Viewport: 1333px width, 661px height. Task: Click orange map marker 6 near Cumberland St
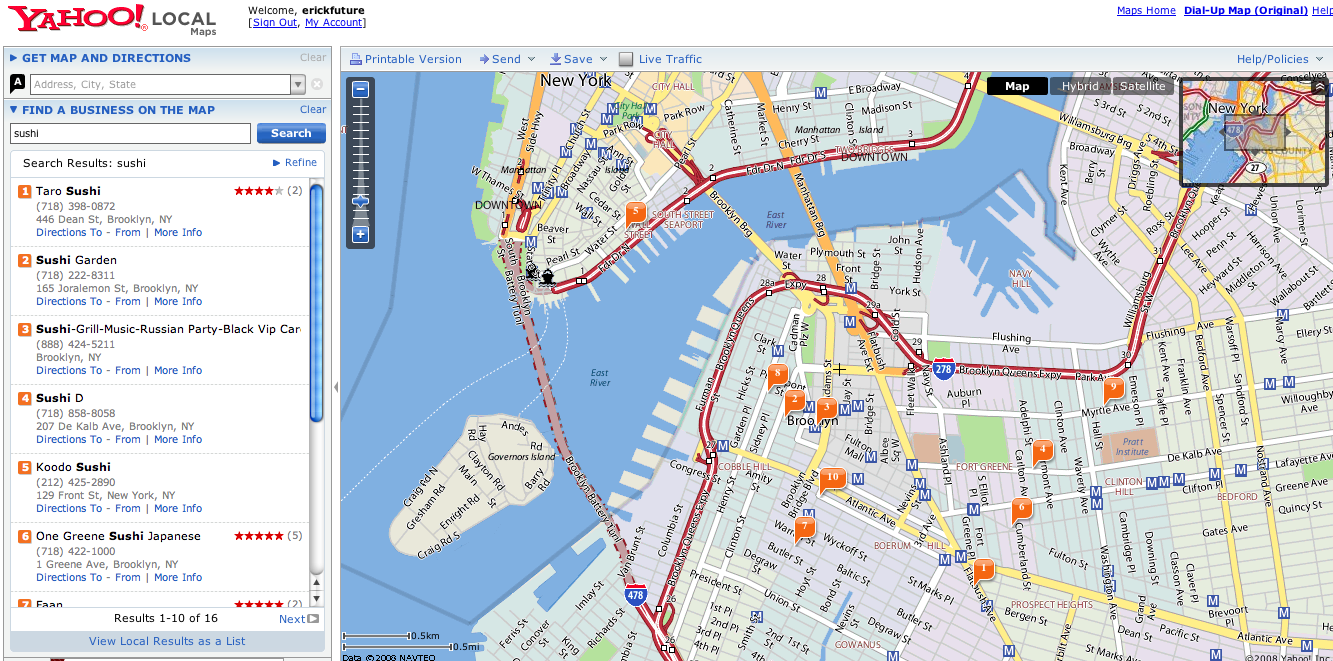tap(1021, 508)
